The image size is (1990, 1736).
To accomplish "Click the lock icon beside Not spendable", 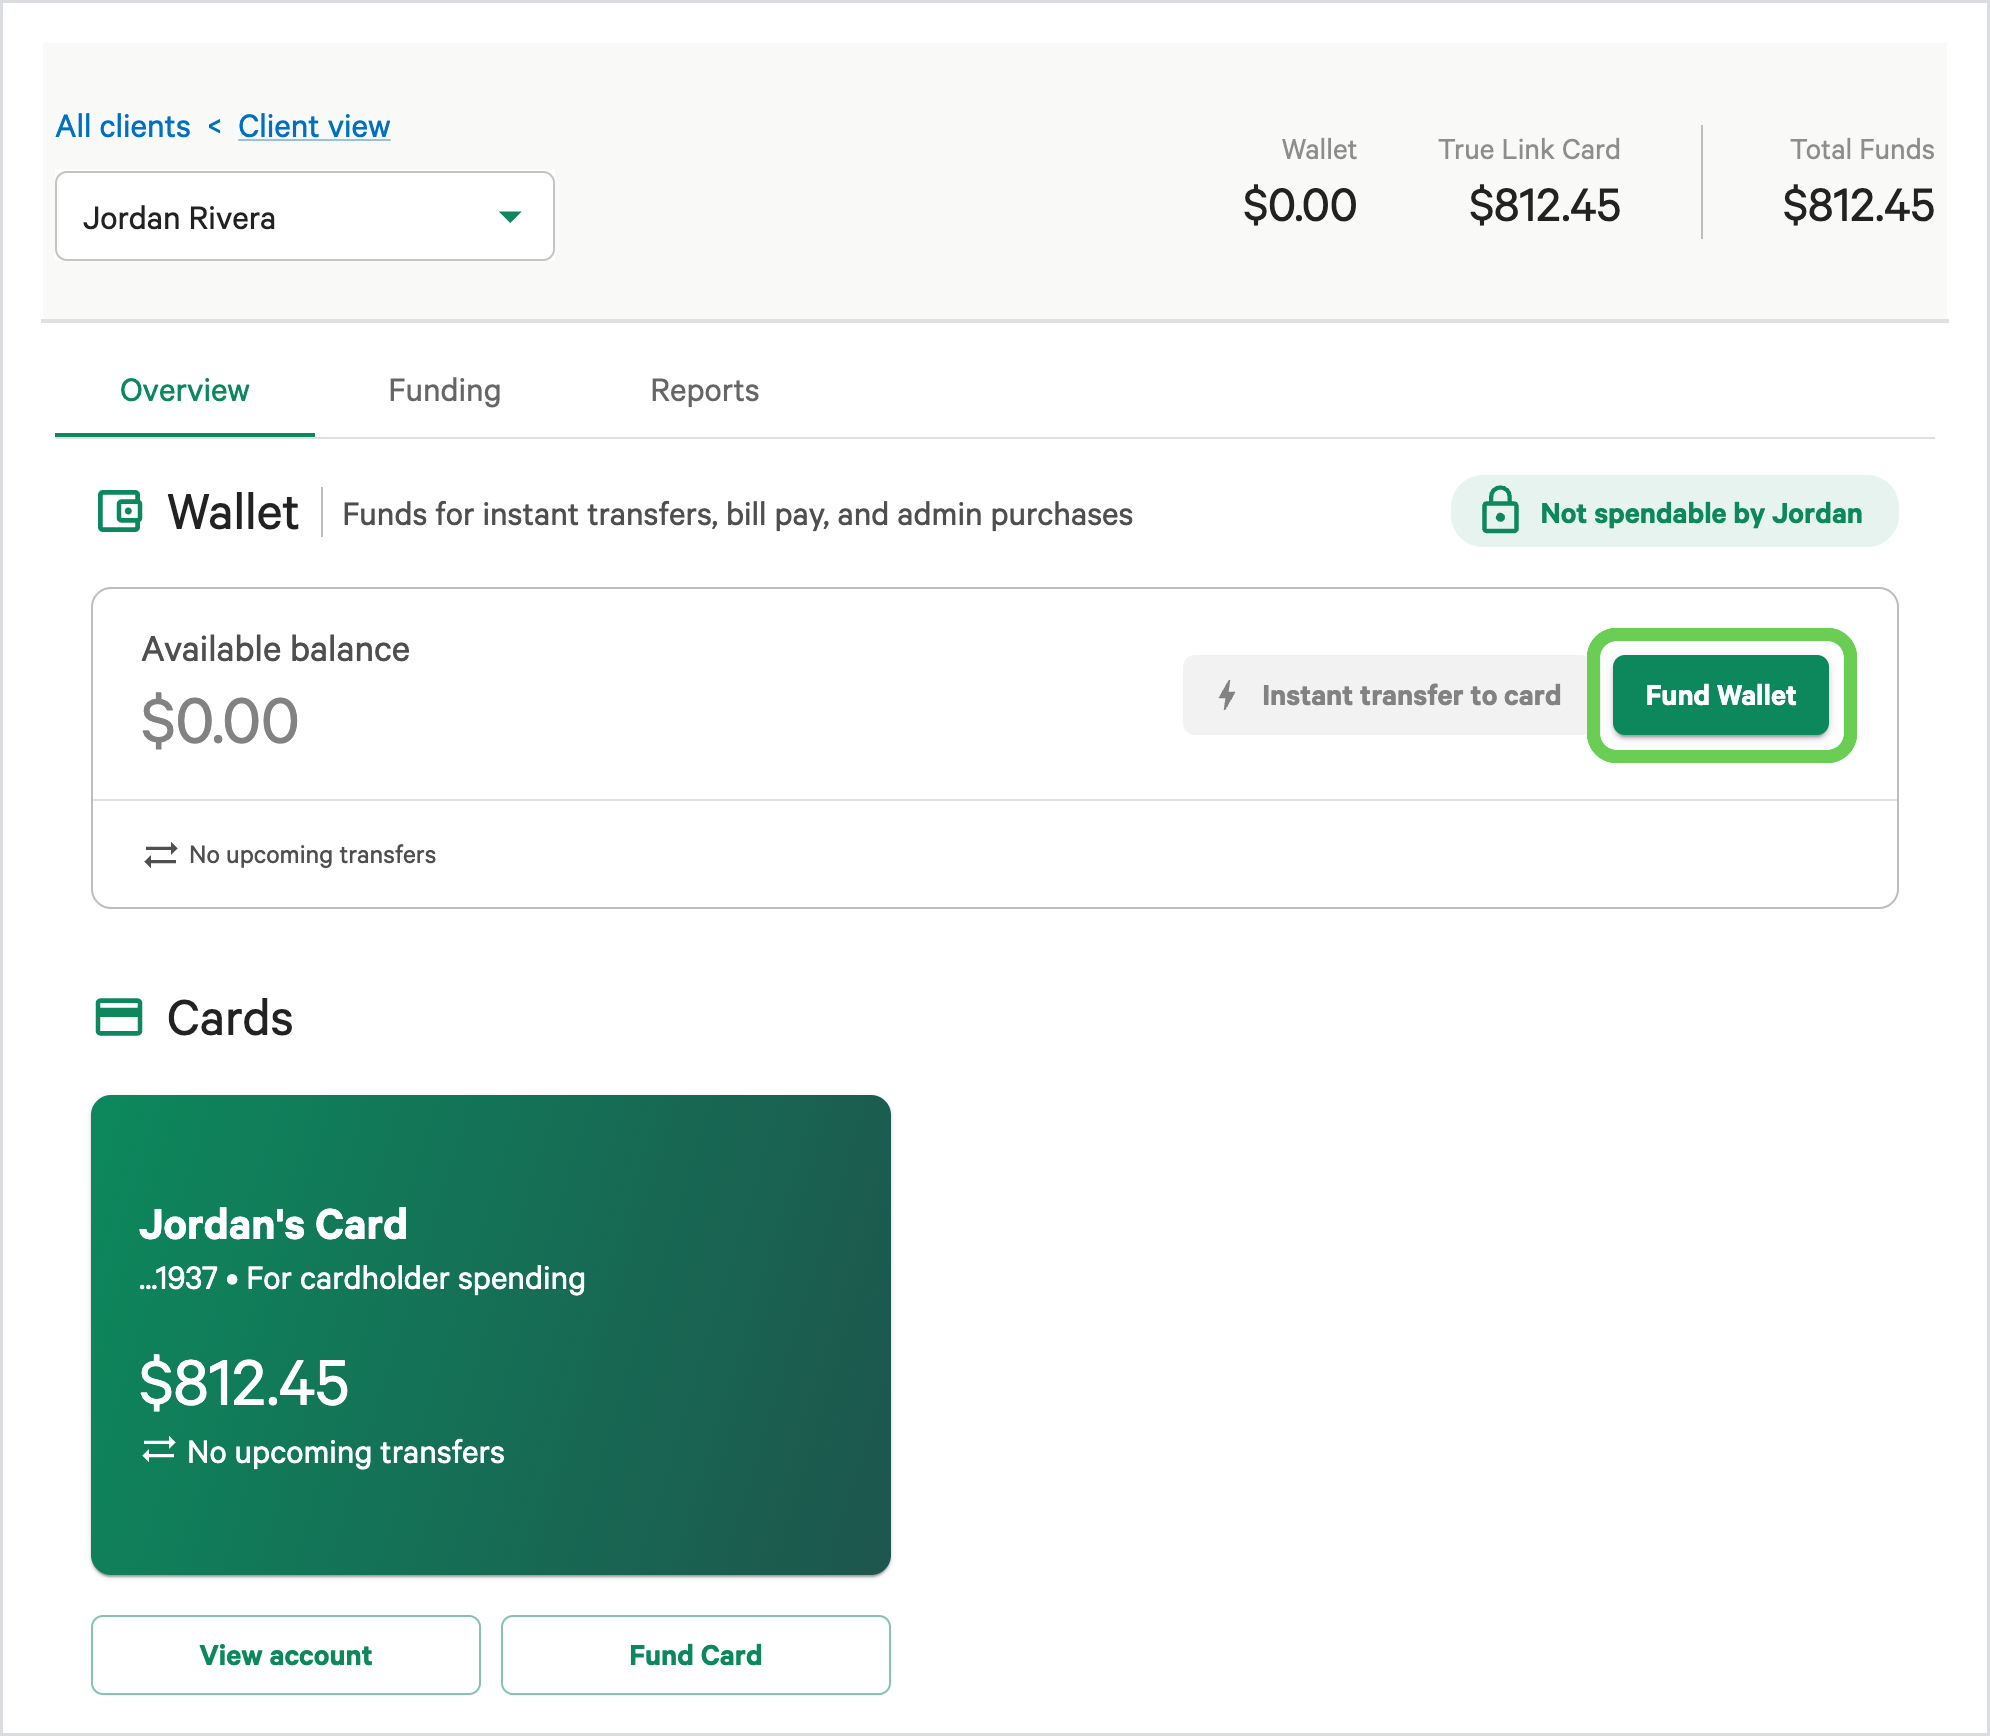I will click(x=1499, y=510).
